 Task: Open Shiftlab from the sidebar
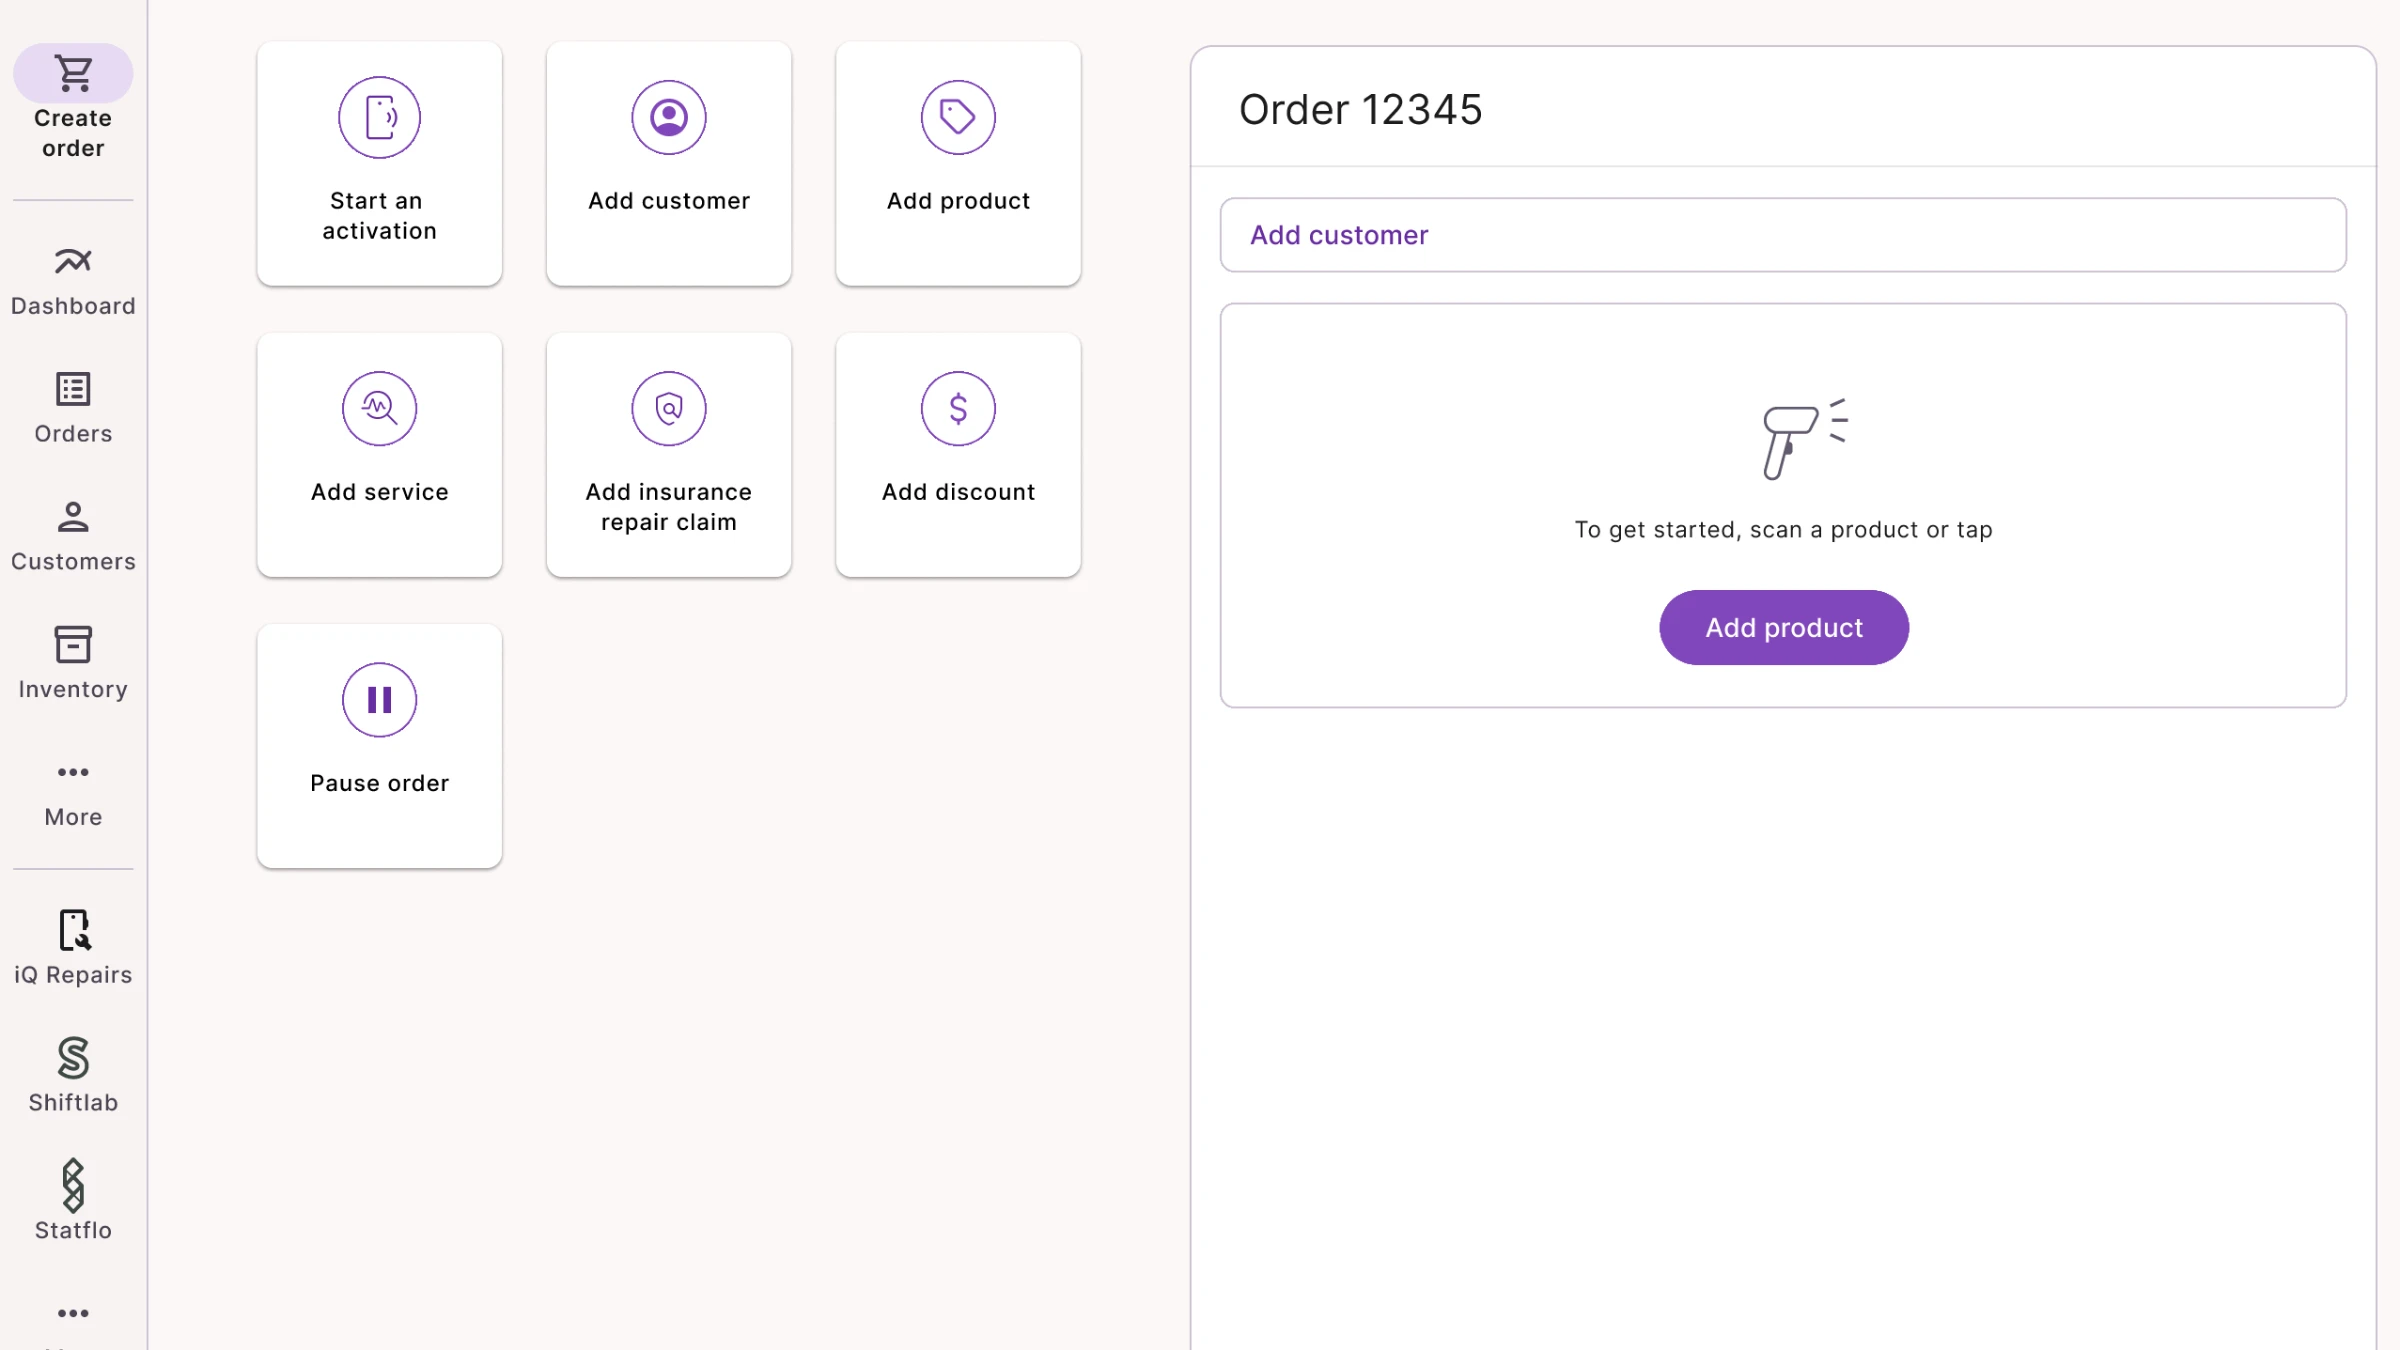73,1077
